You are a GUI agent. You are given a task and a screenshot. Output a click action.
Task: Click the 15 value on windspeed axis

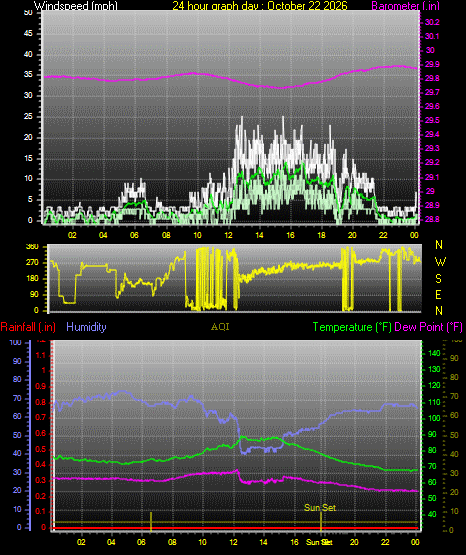(28, 158)
